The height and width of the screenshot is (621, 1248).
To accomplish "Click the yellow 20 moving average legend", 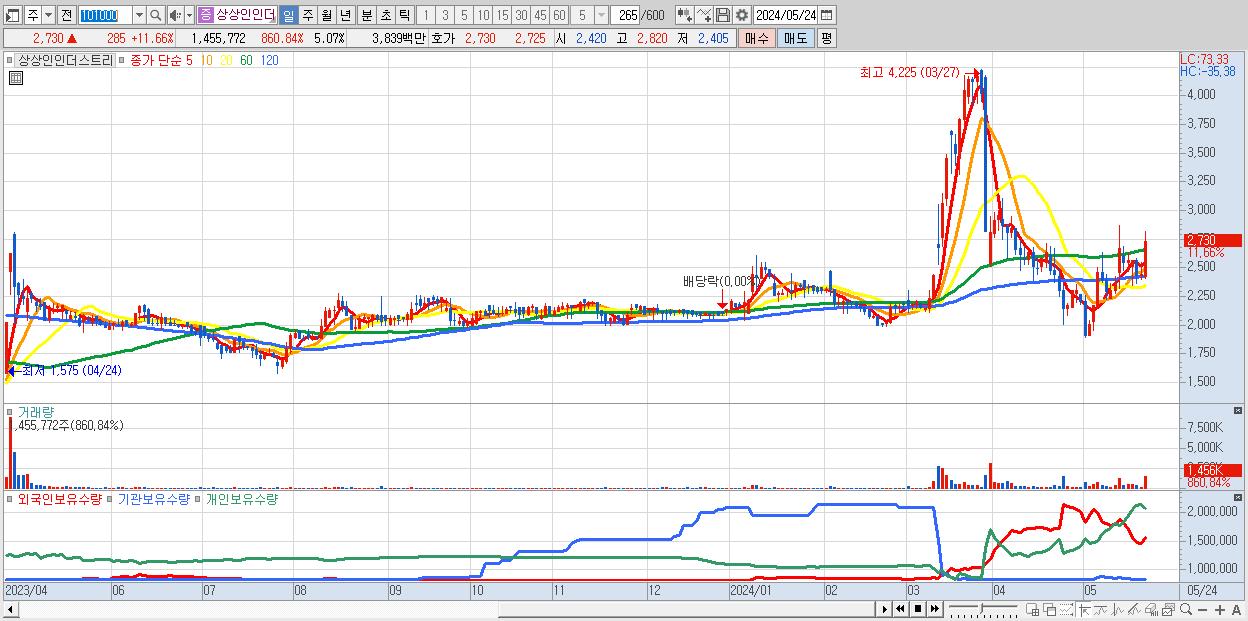I will tap(227, 60).
